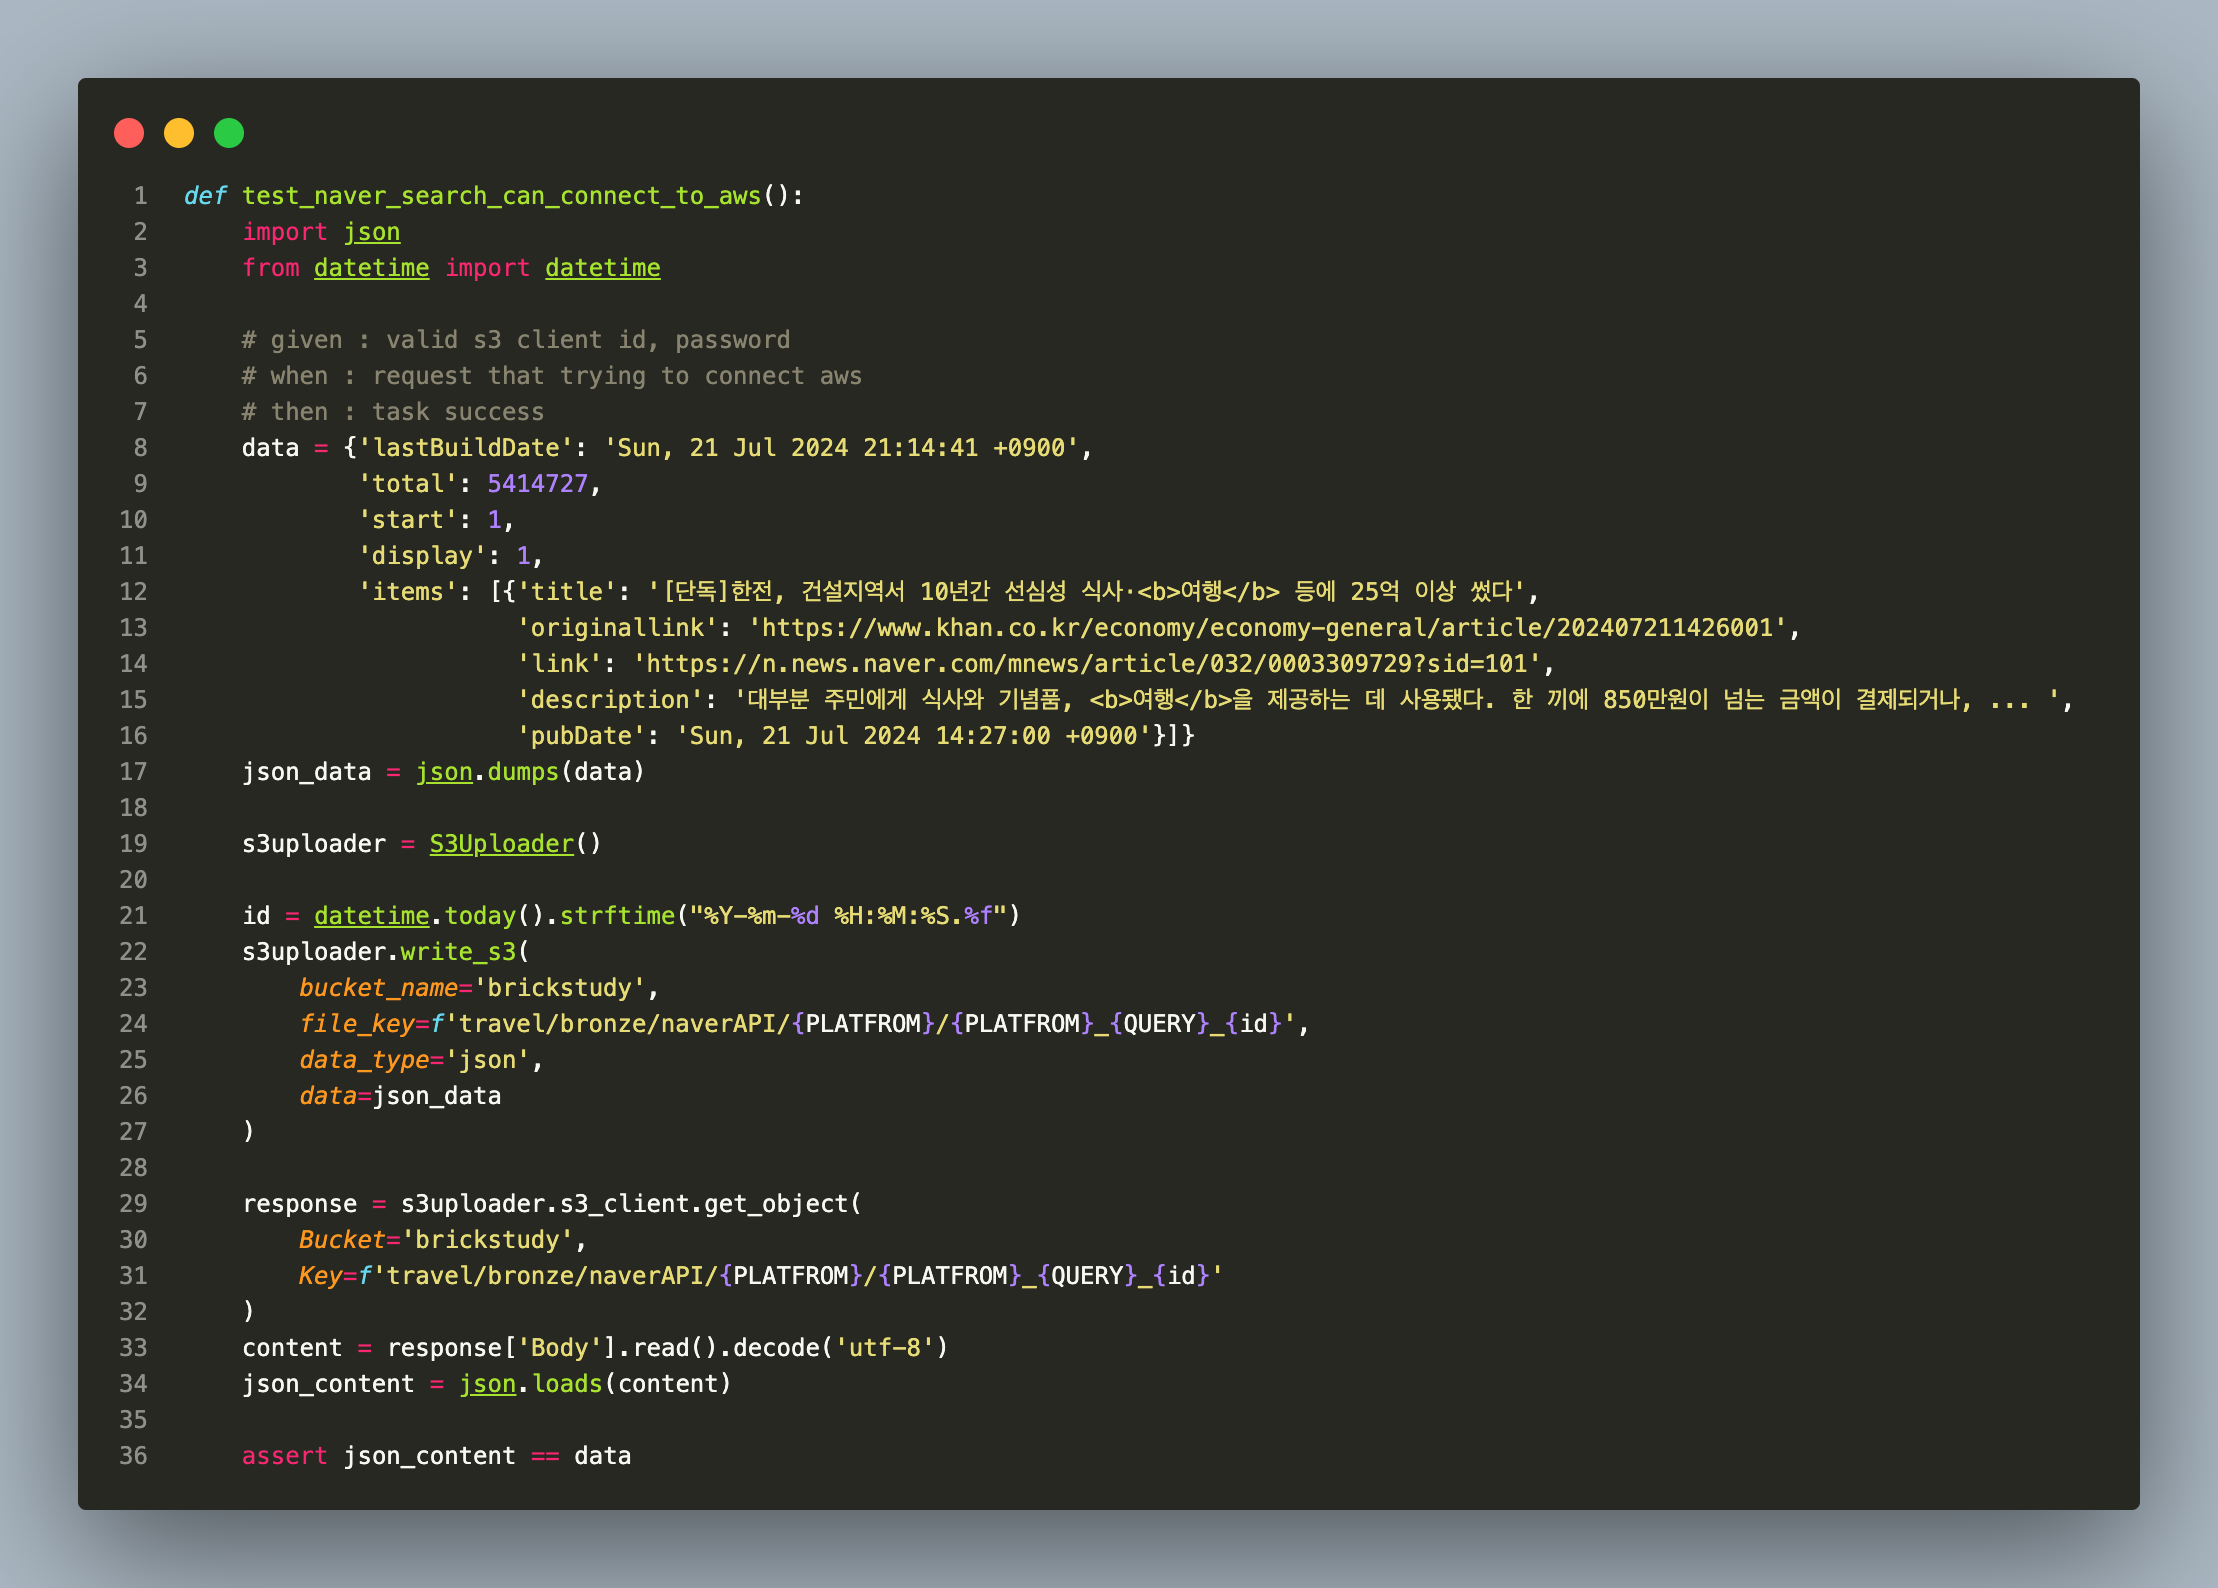The image size is (2218, 1588).
Task: Click line number 19 in the gutter
Action: [x=133, y=844]
